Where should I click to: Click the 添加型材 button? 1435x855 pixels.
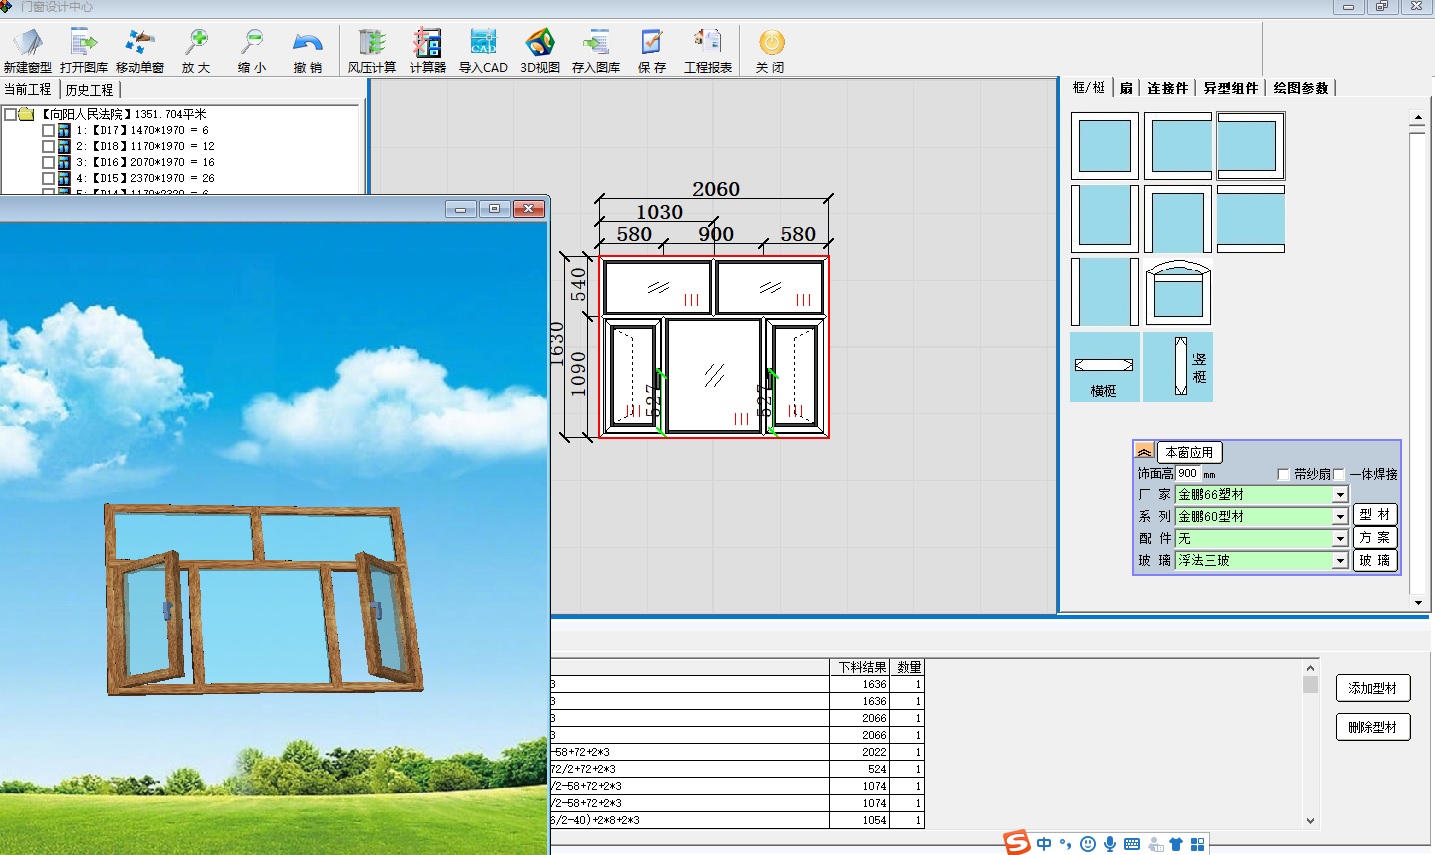pyautogui.click(x=1372, y=688)
